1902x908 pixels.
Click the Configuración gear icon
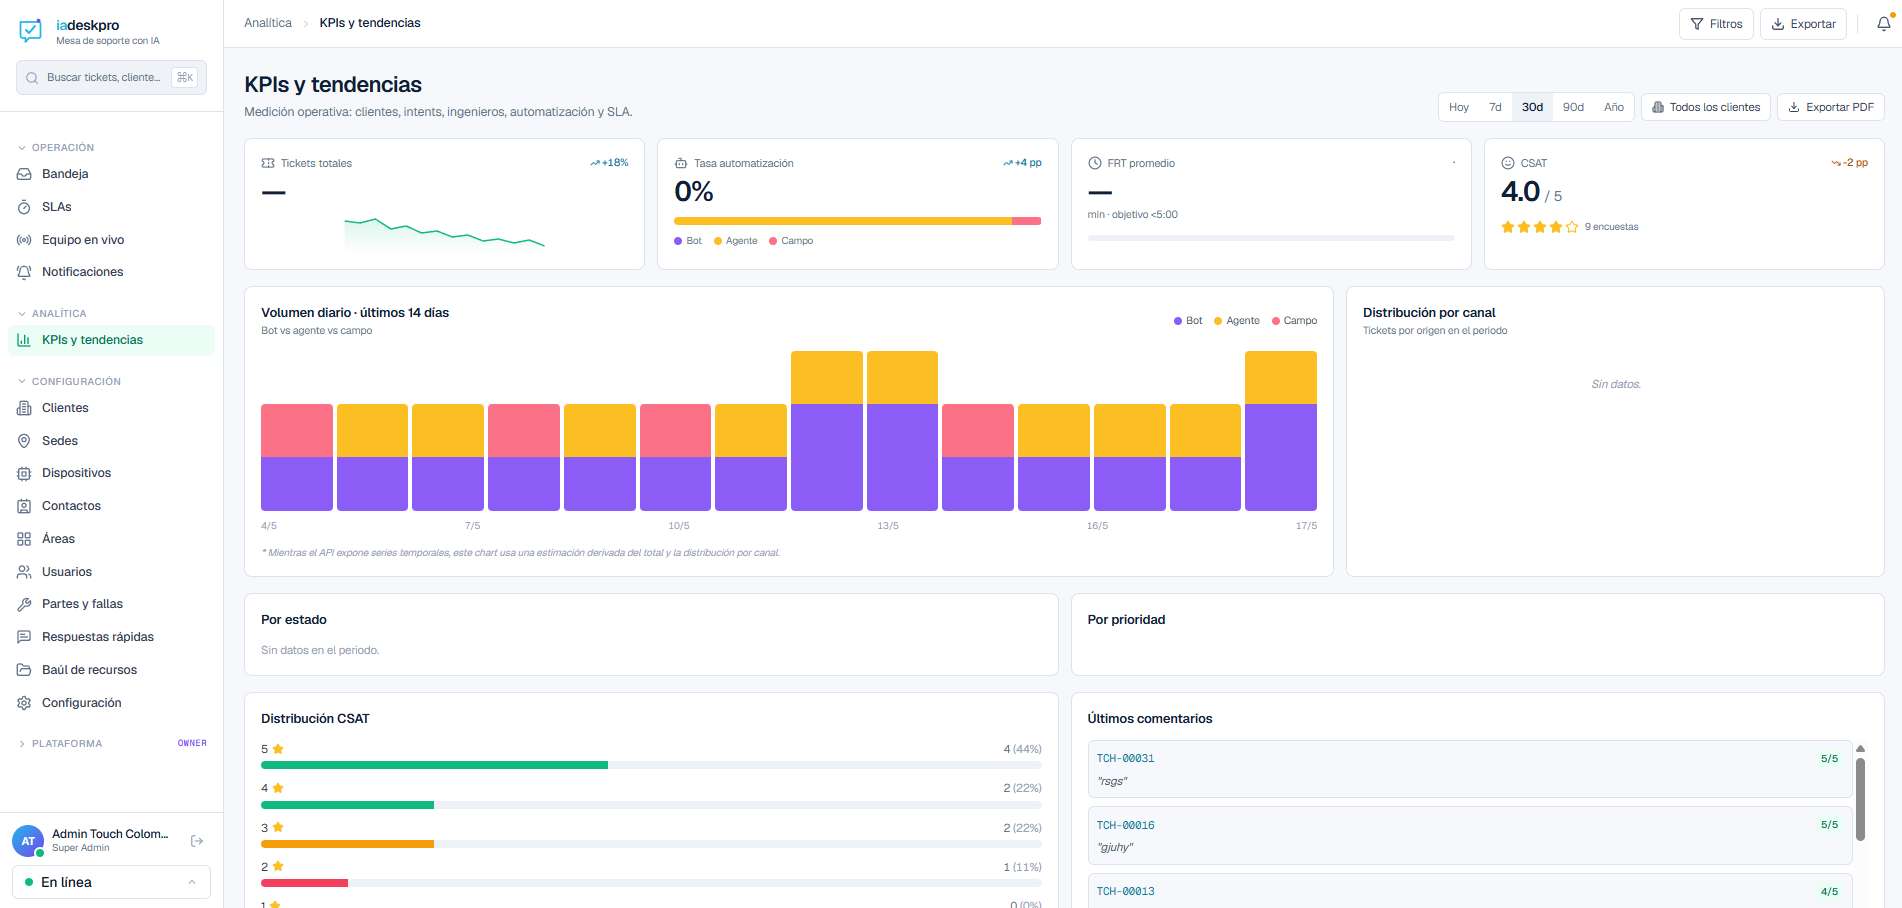point(24,703)
